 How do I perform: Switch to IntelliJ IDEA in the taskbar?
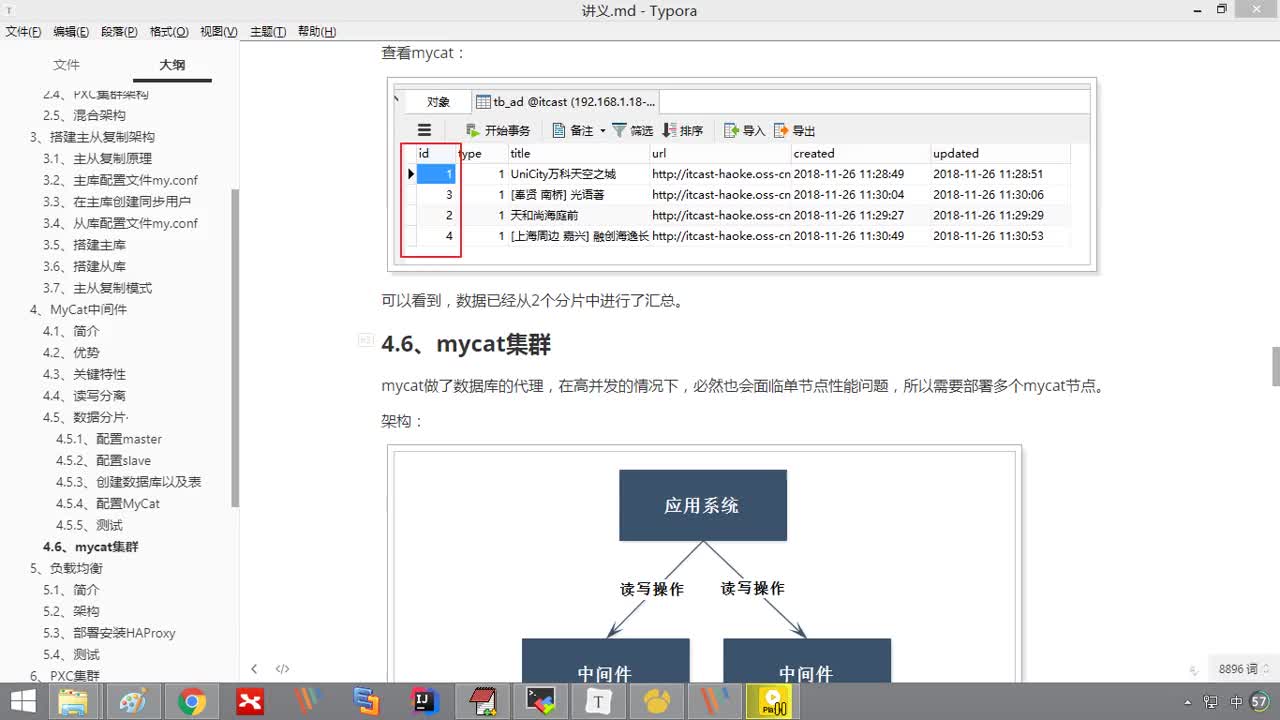(424, 702)
